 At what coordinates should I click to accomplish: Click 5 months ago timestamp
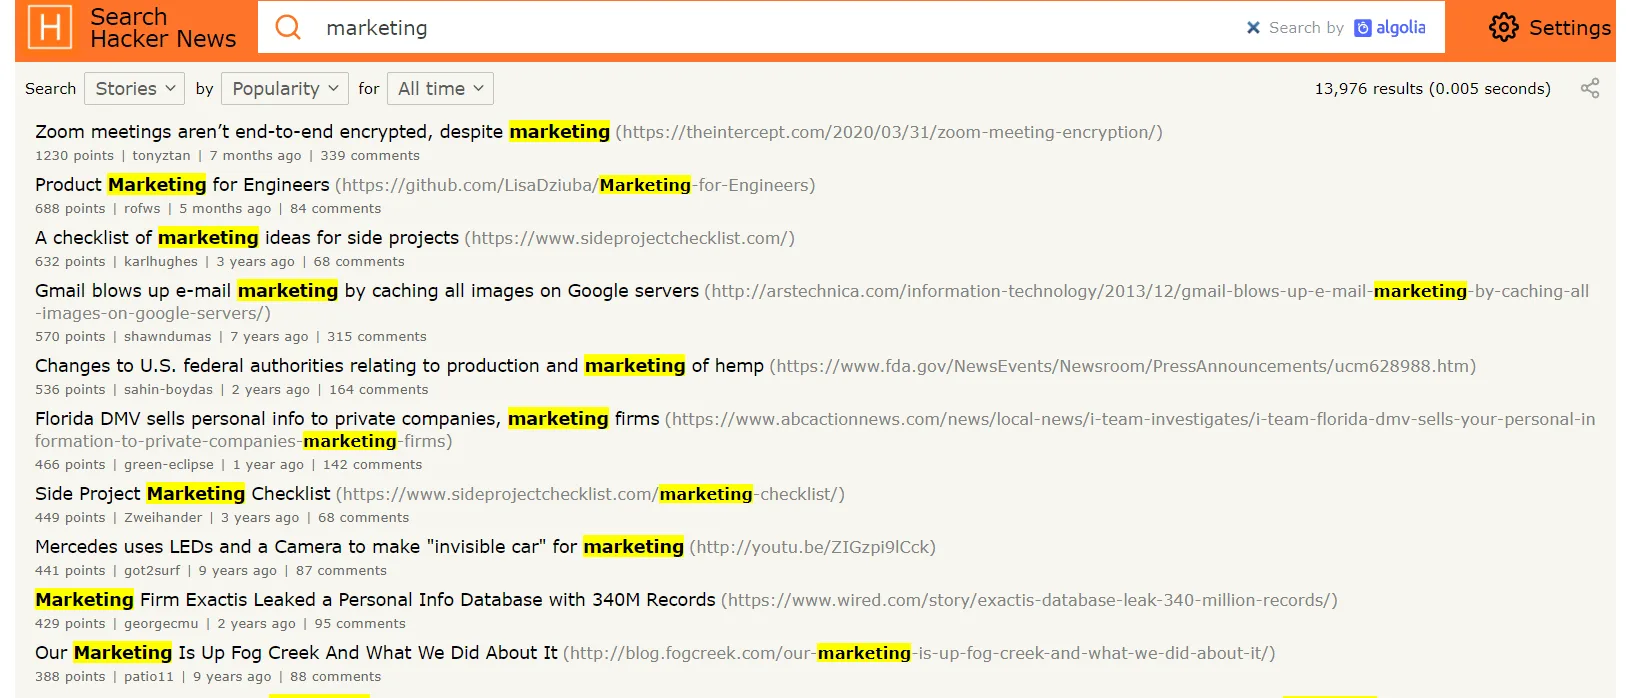click(225, 209)
